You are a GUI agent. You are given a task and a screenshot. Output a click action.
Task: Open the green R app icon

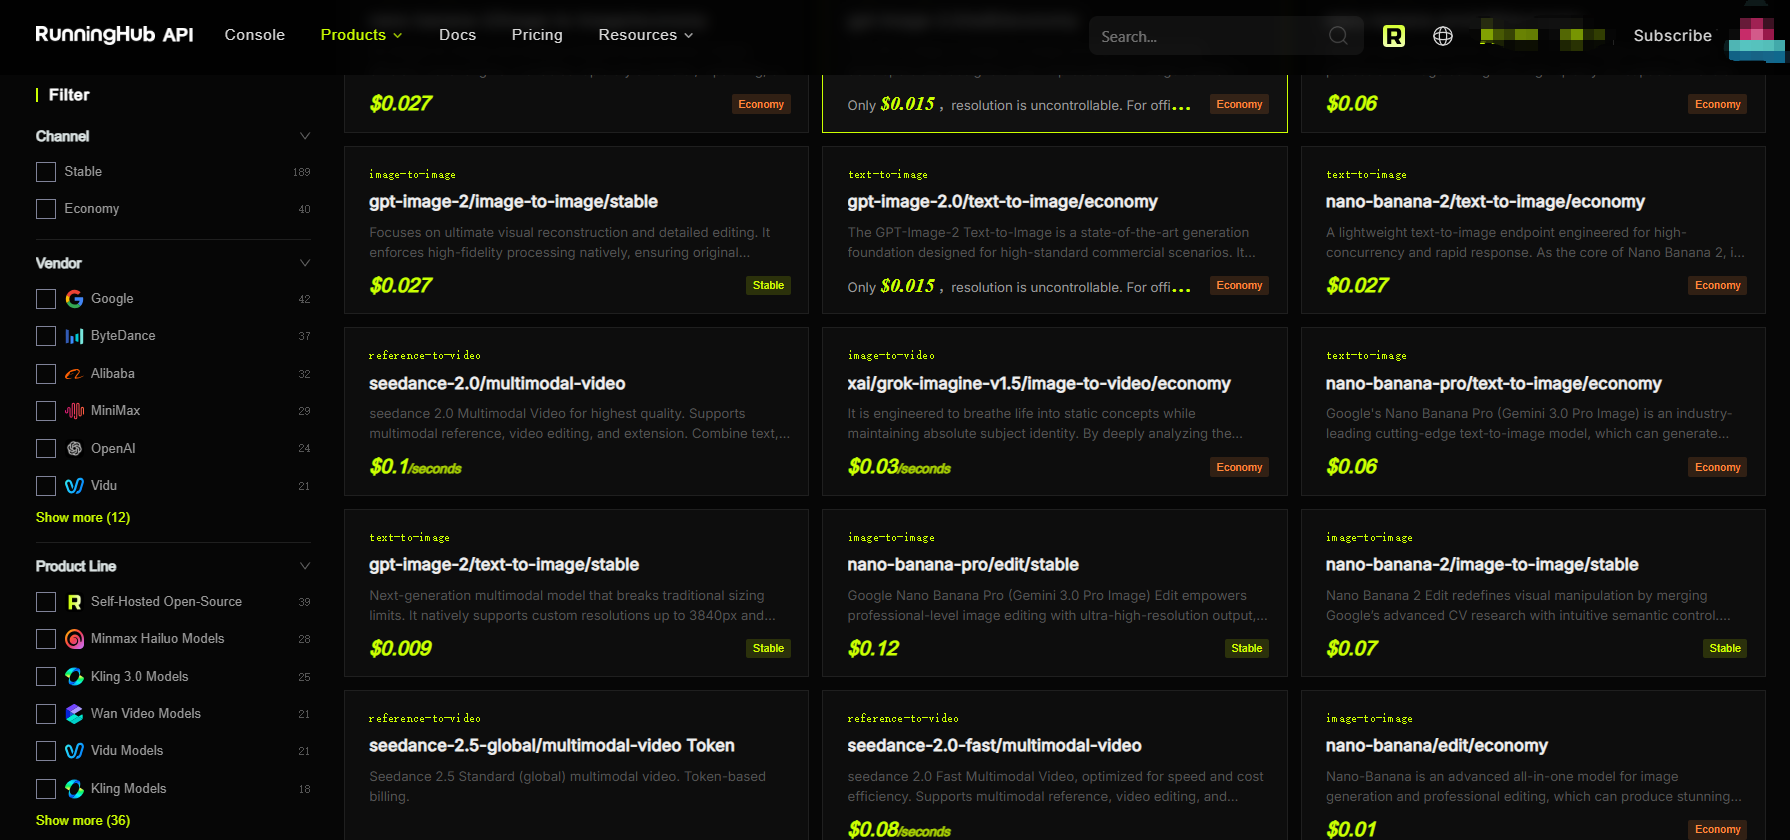pos(1394,36)
